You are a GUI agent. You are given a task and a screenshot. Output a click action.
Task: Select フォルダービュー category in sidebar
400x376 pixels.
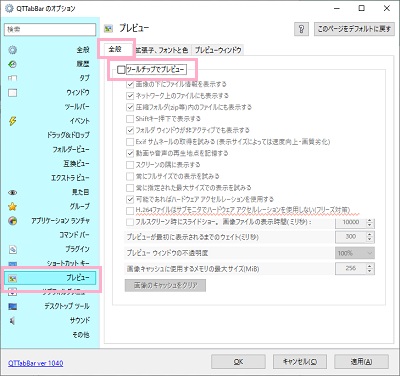pos(50,149)
